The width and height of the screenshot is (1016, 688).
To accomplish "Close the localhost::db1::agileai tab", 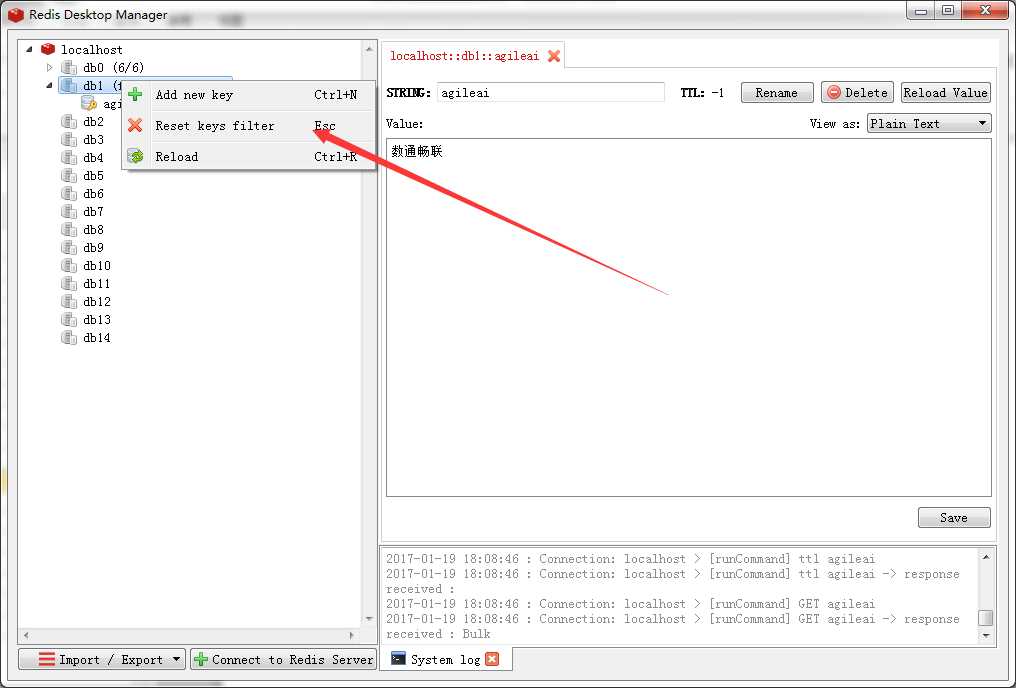I will 553,56.
